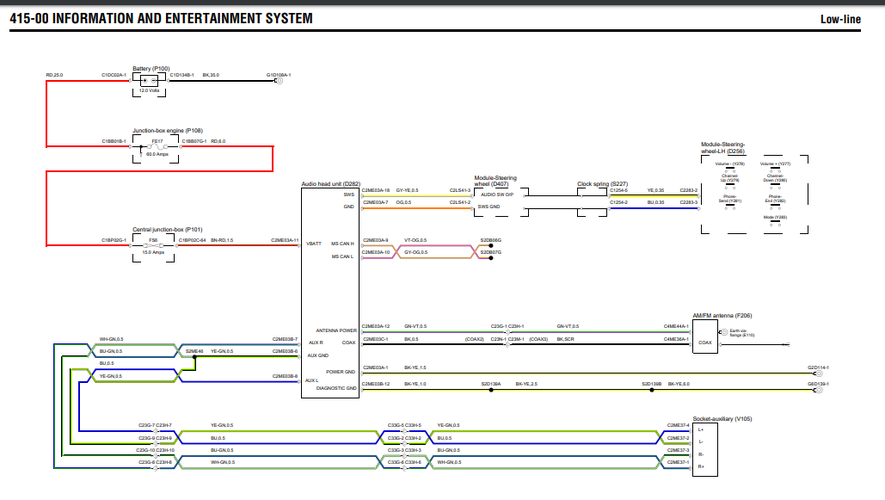Viewport: 885px width, 500px height.
Task: Click the AM/FM antenna (F206) label
Action: [722, 315]
